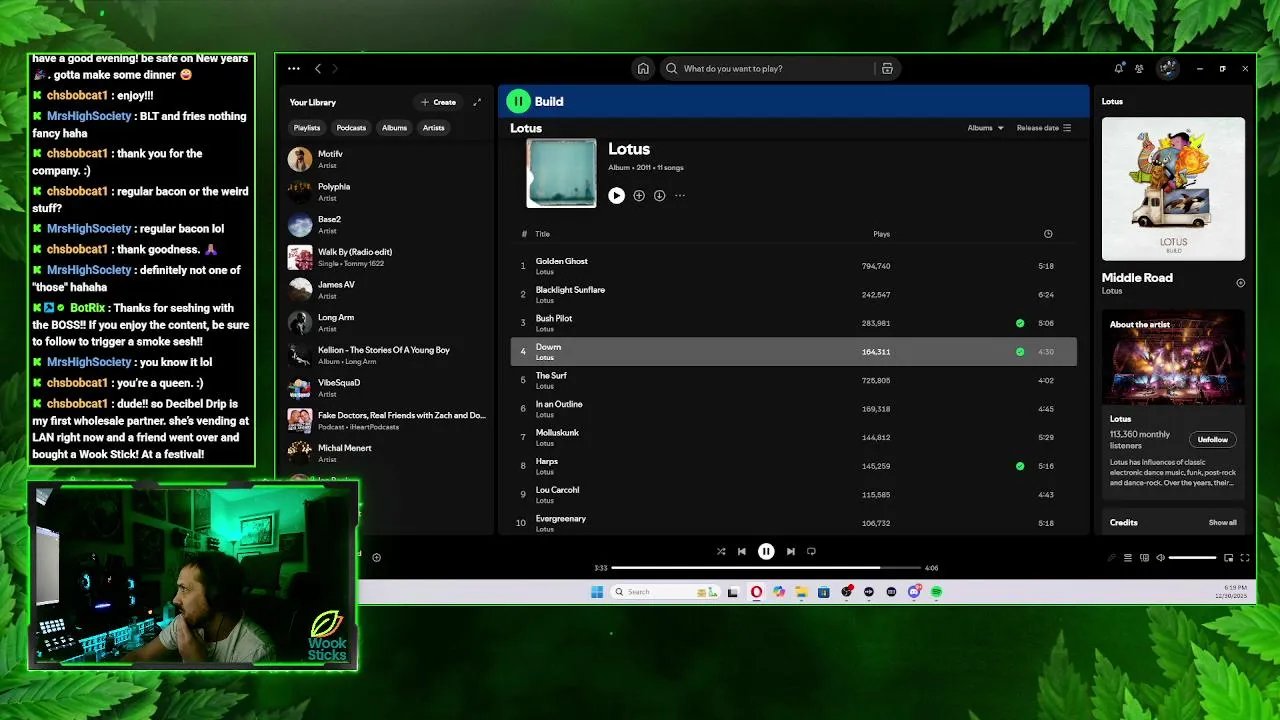Open the Walk By (Radio edit) single

[386, 257]
